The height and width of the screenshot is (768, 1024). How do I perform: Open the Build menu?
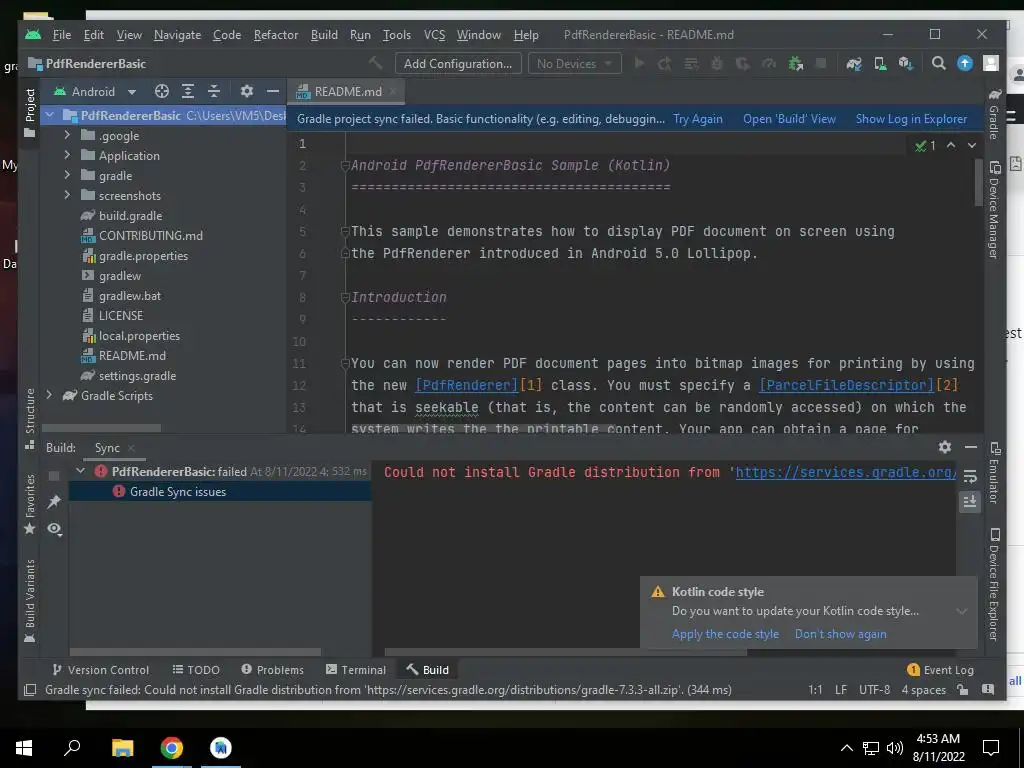(324, 35)
